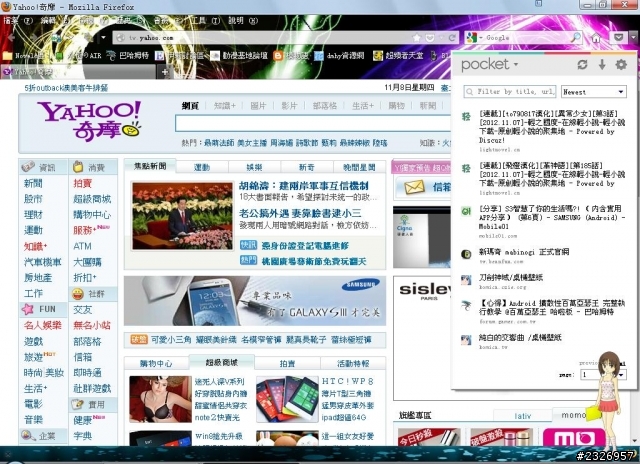This screenshot has height=464, width=640.
Task: Click the Pocket download arrow icon
Action: [x=602, y=64]
